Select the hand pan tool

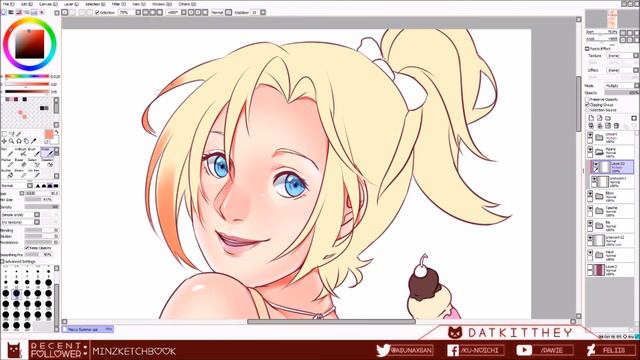coord(26,141)
